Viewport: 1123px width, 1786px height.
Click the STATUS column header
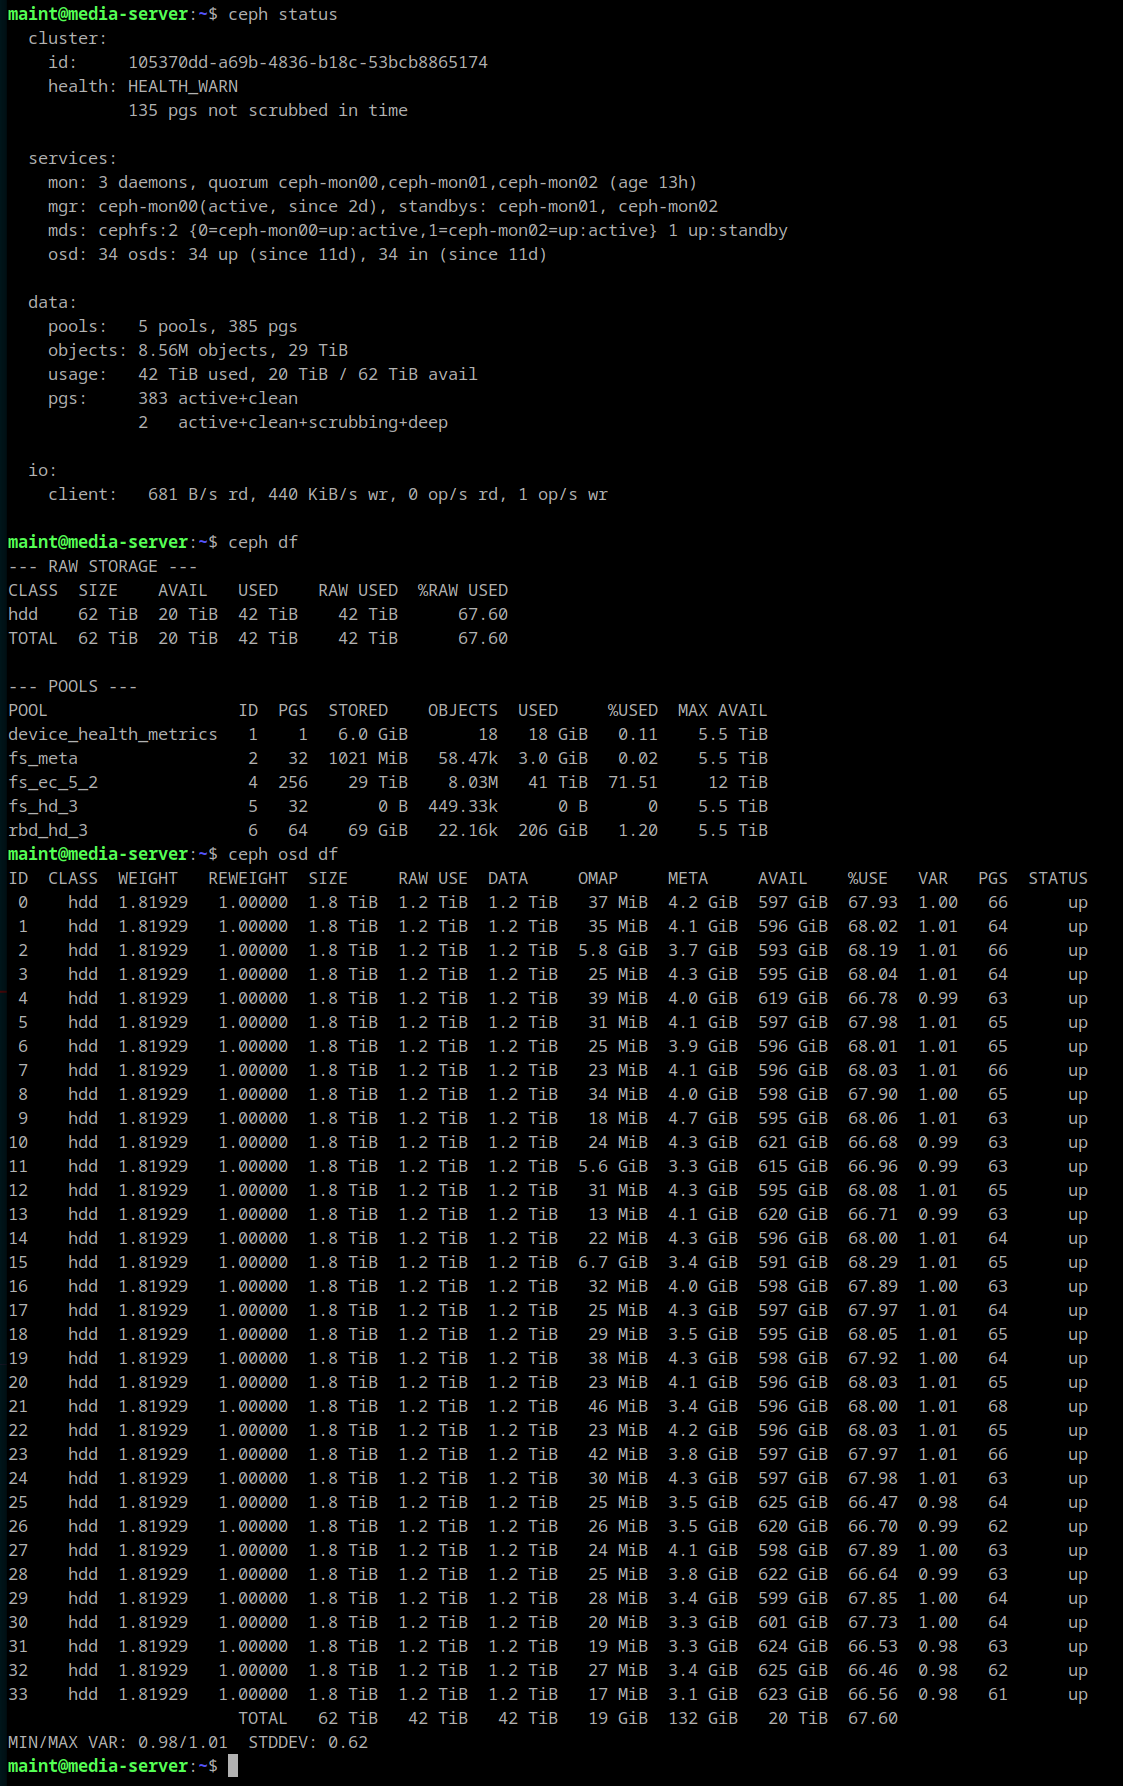tap(1057, 879)
